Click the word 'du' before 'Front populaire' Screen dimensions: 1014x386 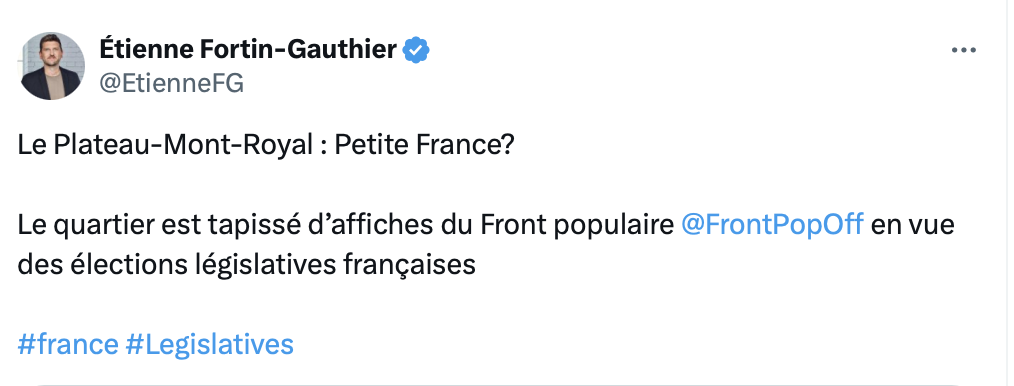point(456,224)
